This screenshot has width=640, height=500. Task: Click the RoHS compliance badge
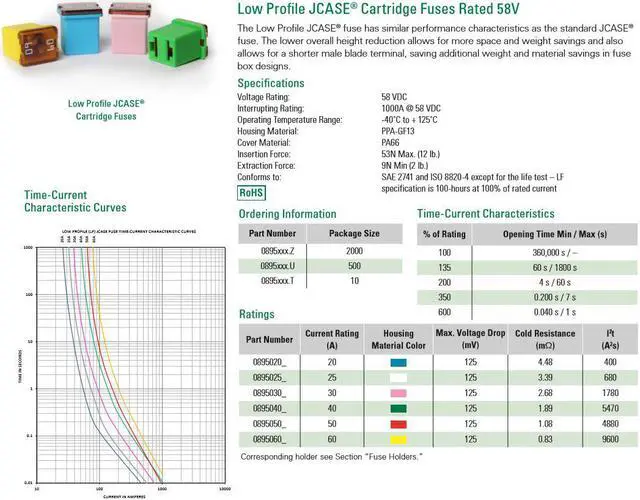(252, 192)
